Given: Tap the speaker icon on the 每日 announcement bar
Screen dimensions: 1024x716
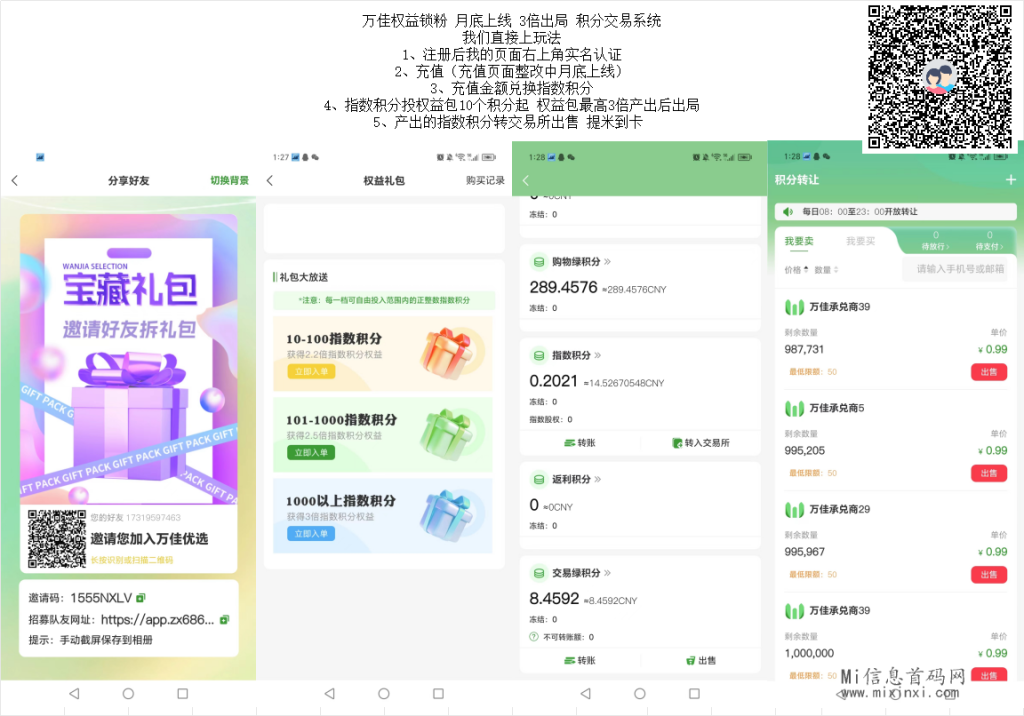Looking at the screenshot, I should [x=788, y=211].
